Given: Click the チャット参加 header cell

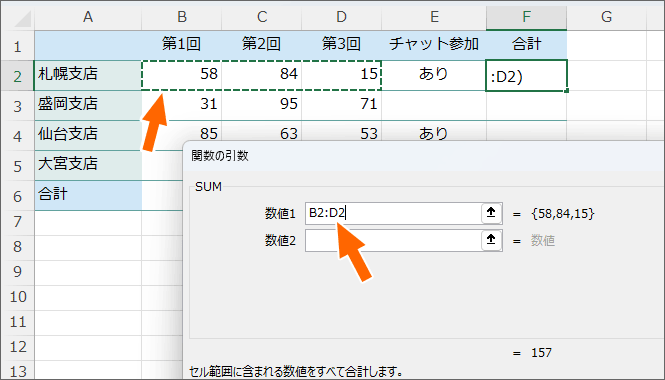Looking at the screenshot, I should (x=434, y=45).
